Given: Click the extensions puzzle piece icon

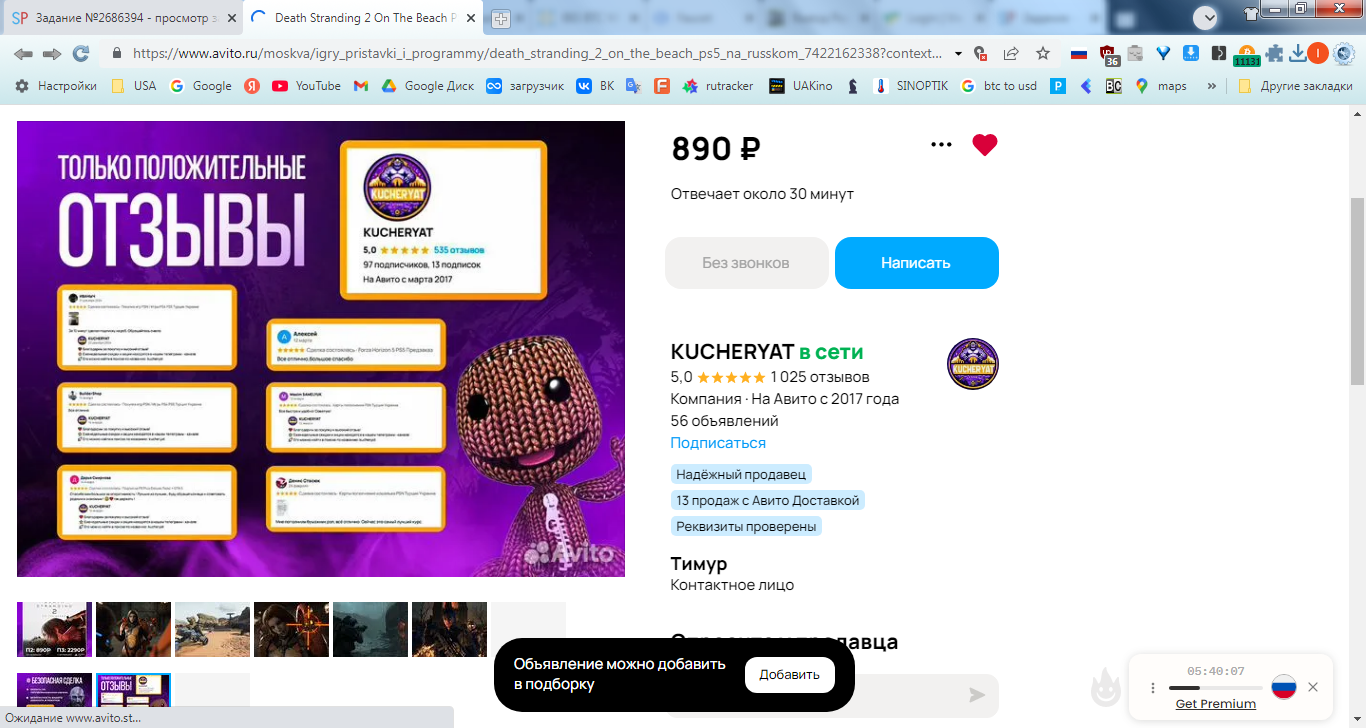Looking at the screenshot, I should click(1274, 53).
